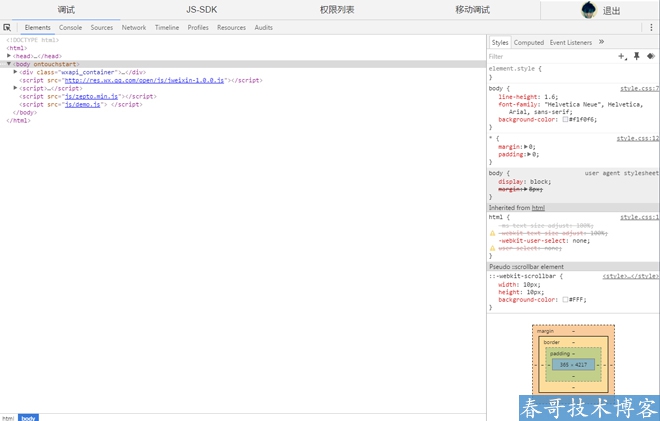Open Network panel
660x421 pixels.
tap(134, 27)
